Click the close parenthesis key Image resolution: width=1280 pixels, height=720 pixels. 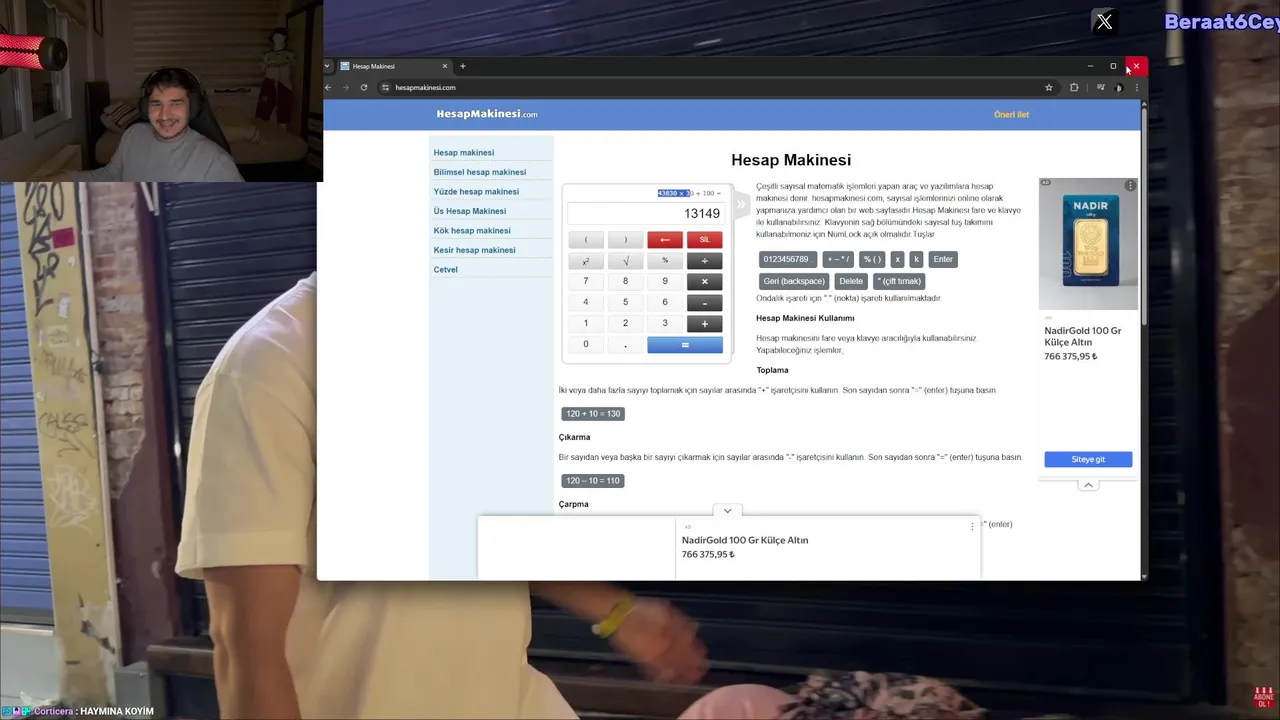tap(625, 240)
